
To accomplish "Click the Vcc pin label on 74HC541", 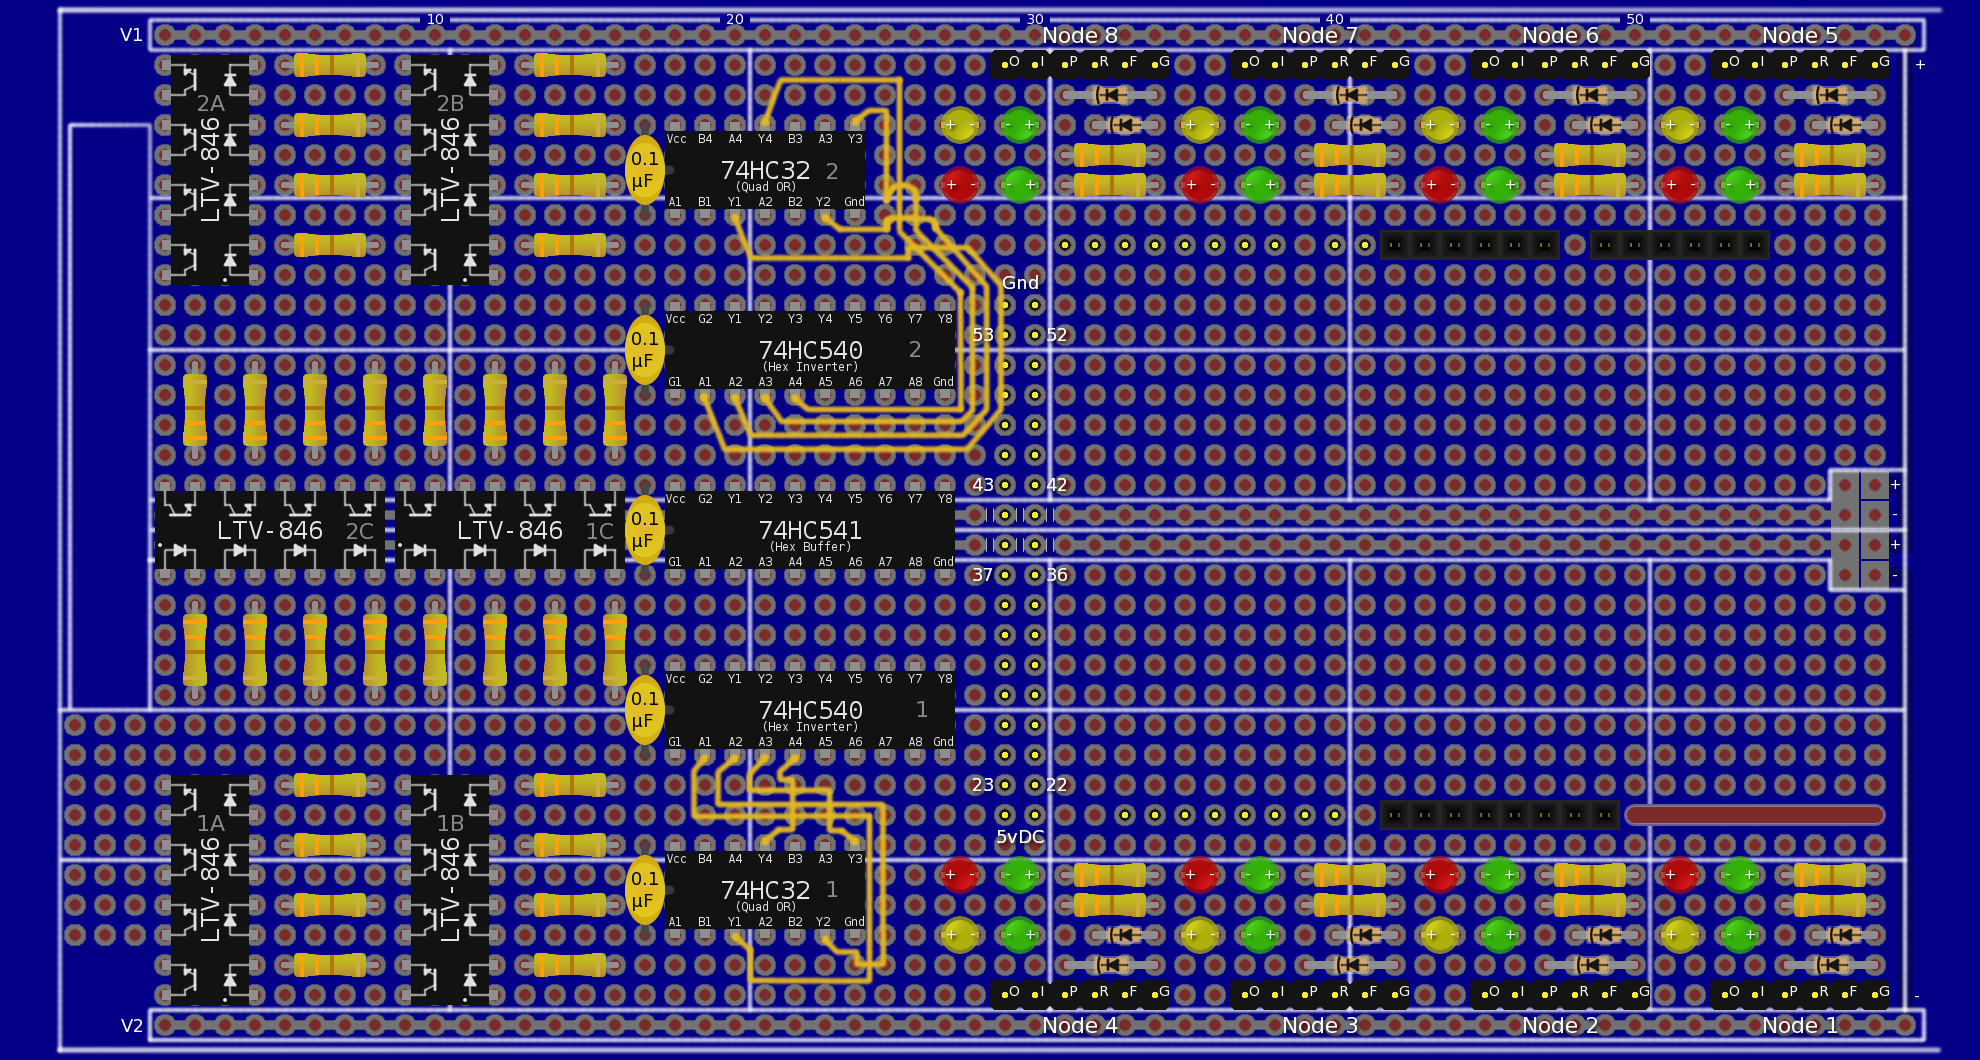I will pos(676,499).
